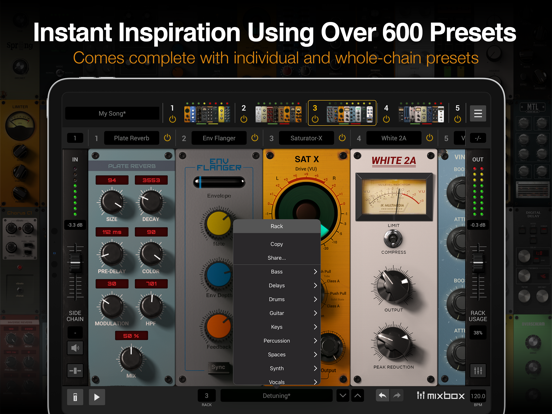Expand the Delays preset category
The width and height of the screenshot is (552, 414).
[277, 285]
